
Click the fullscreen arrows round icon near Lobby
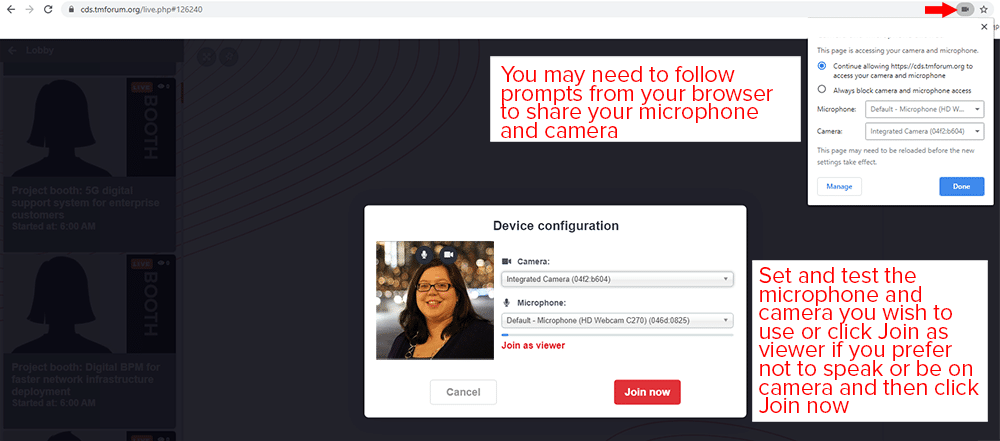coord(206,57)
